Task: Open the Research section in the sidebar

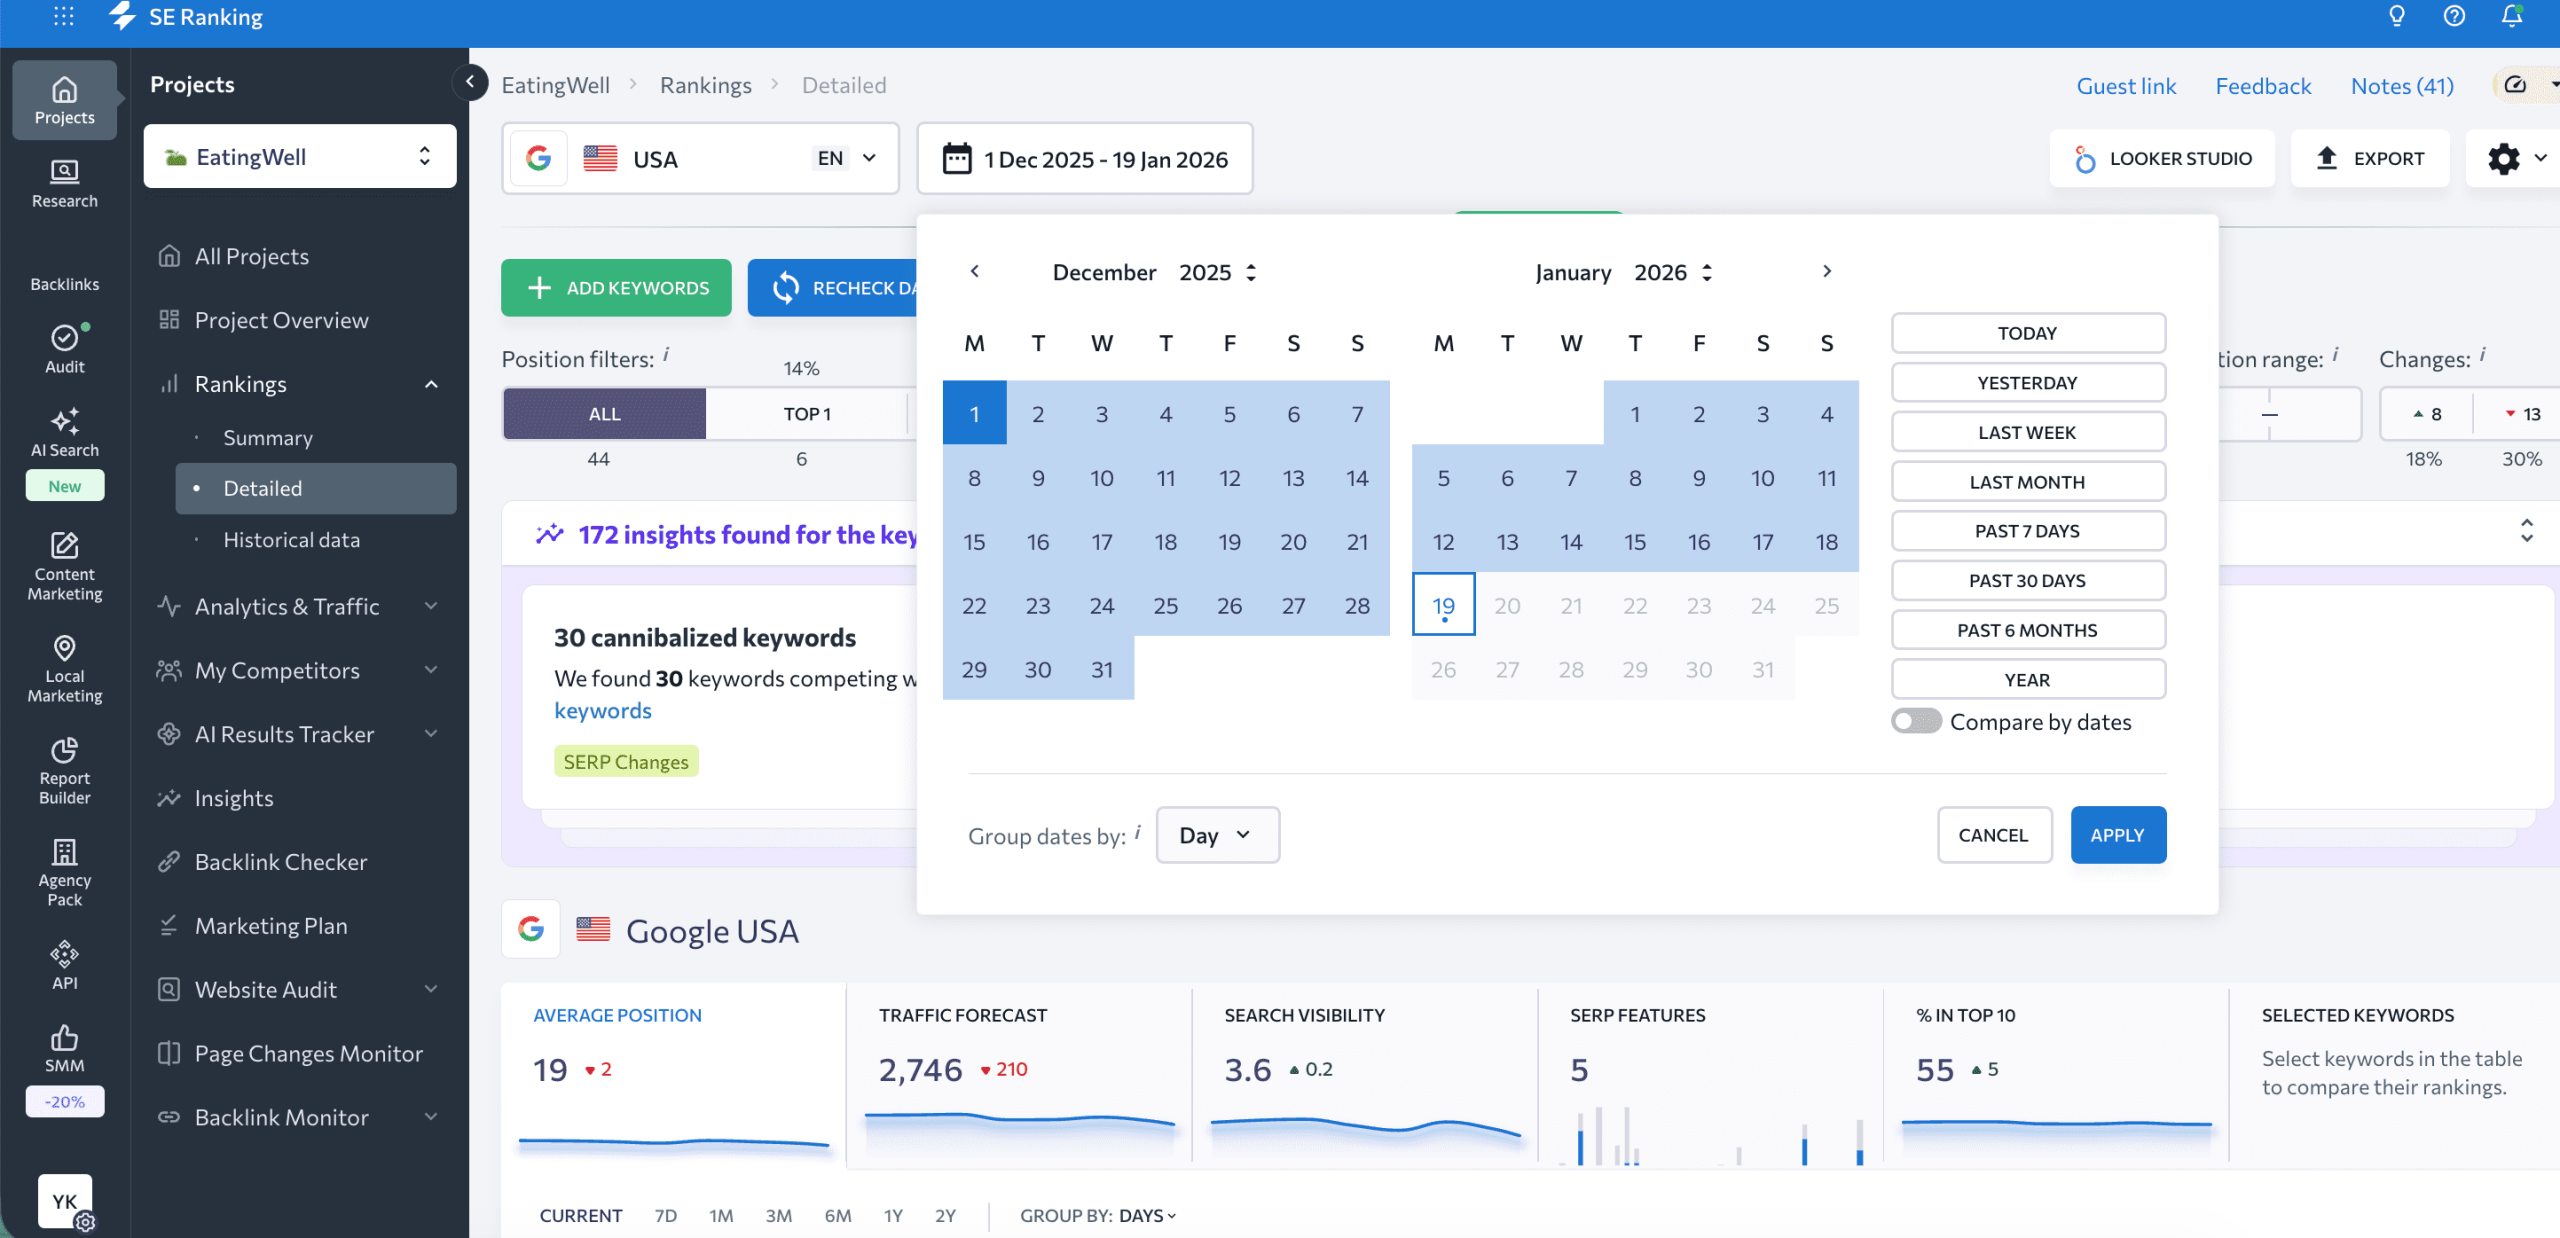Action: coord(63,184)
